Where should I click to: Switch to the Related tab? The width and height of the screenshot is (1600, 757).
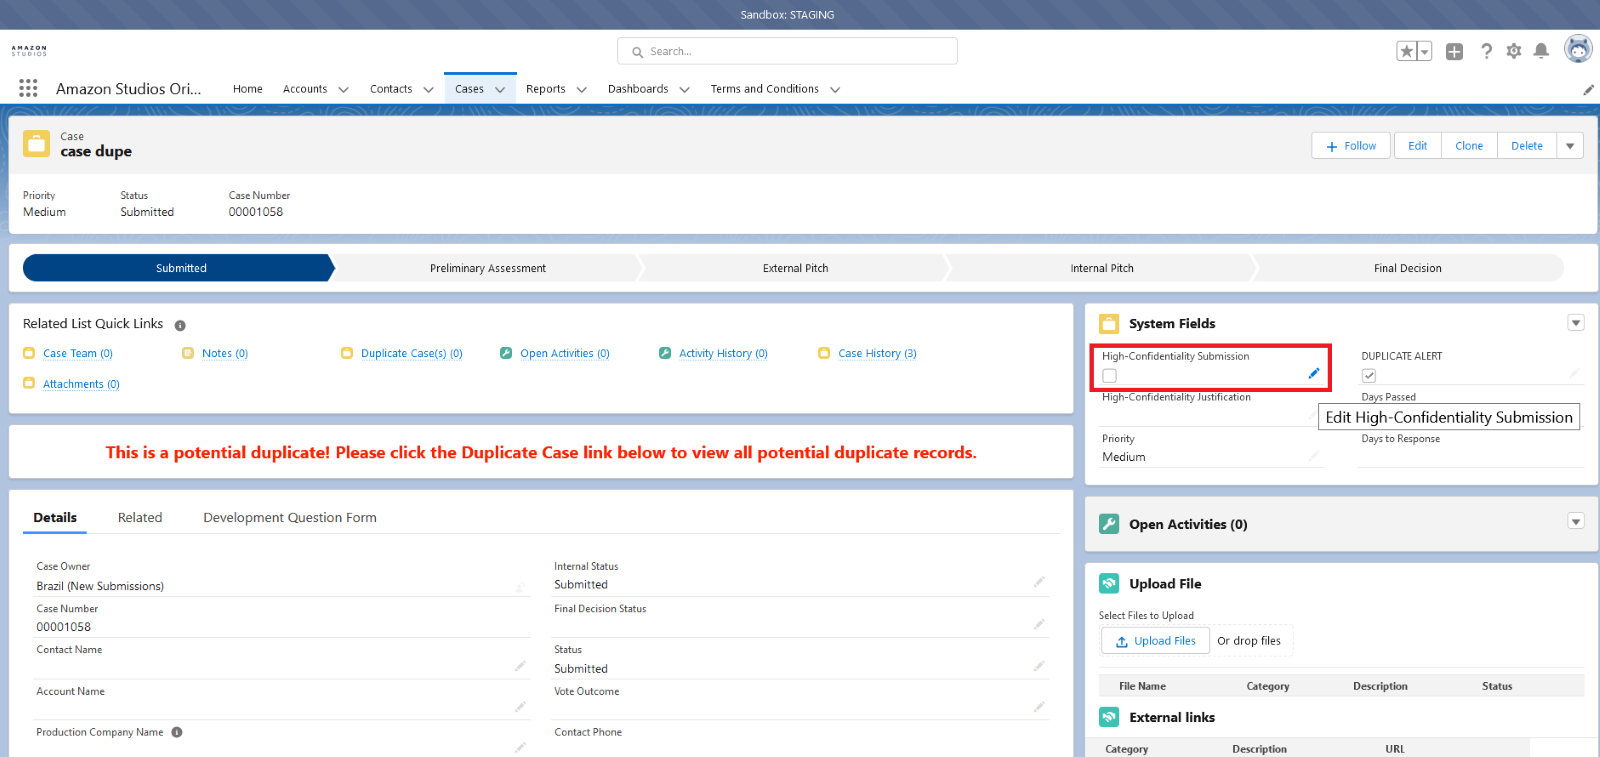pos(140,517)
